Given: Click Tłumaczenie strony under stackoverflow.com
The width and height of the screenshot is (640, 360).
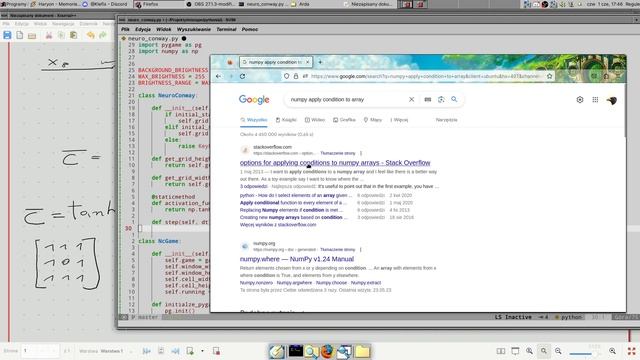Looking at the screenshot, I should [338, 153].
